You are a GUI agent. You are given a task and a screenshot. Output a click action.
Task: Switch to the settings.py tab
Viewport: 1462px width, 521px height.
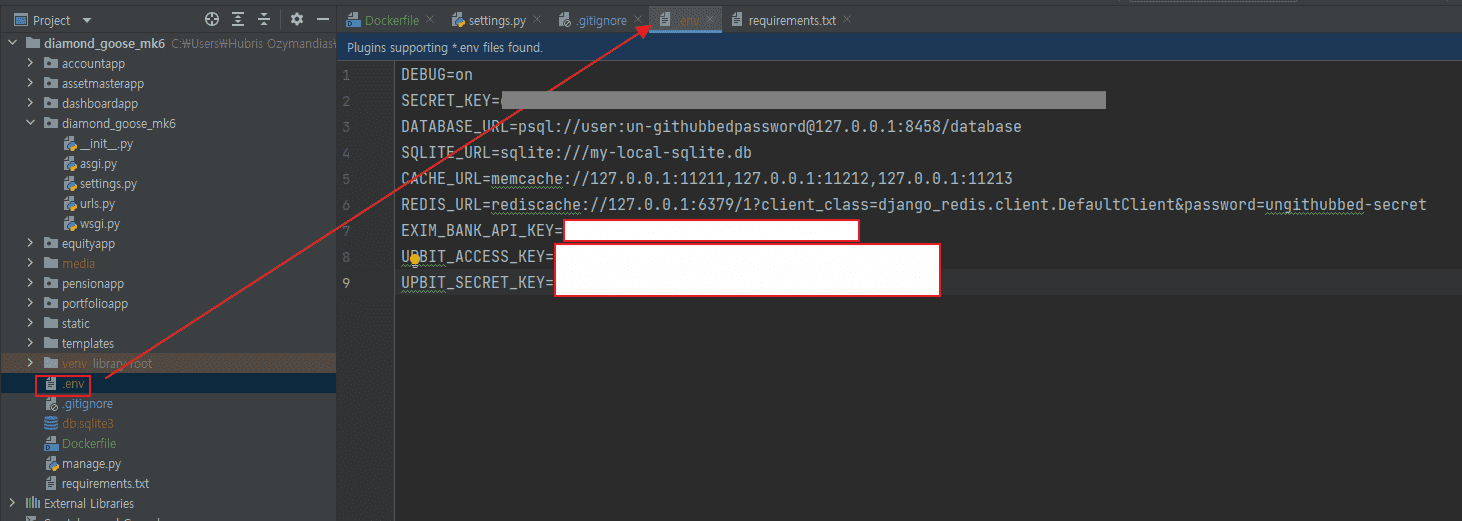[x=497, y=20]
